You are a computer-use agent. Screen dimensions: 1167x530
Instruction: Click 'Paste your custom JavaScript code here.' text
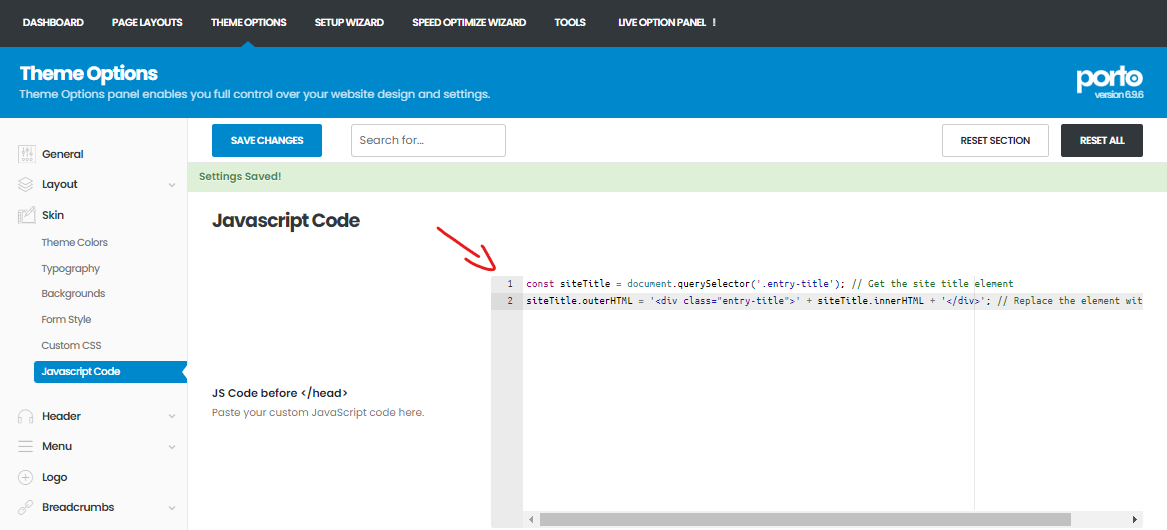(x=318, y=412)
